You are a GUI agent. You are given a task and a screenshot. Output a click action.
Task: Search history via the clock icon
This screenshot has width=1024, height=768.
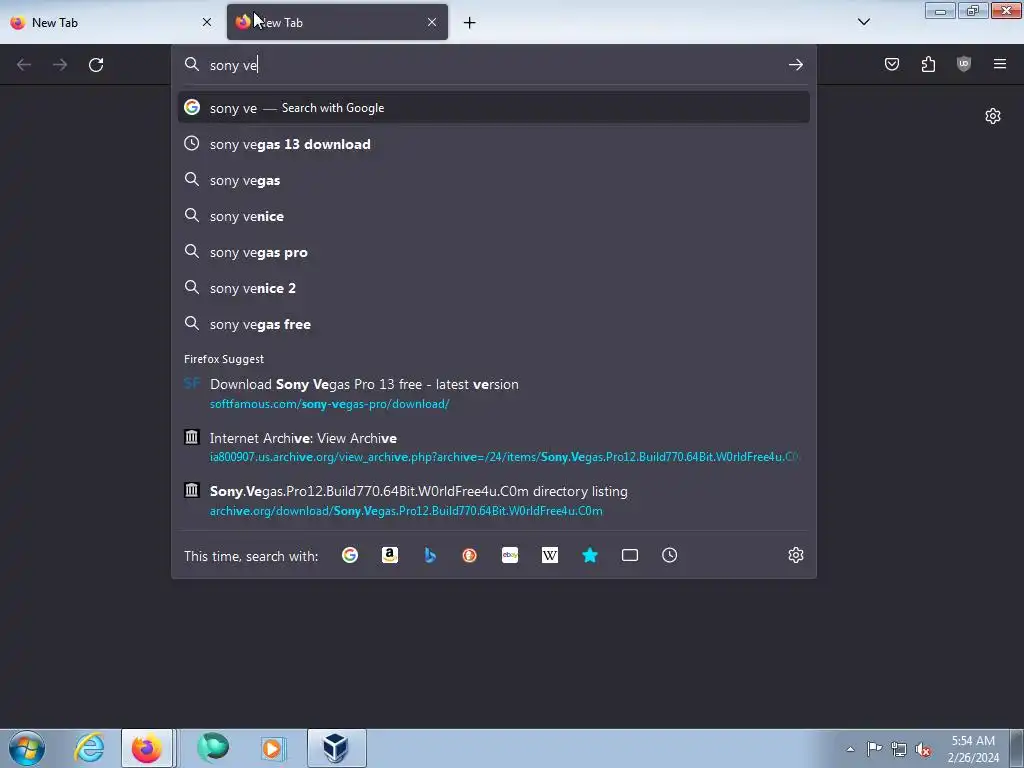click(669, 555)
